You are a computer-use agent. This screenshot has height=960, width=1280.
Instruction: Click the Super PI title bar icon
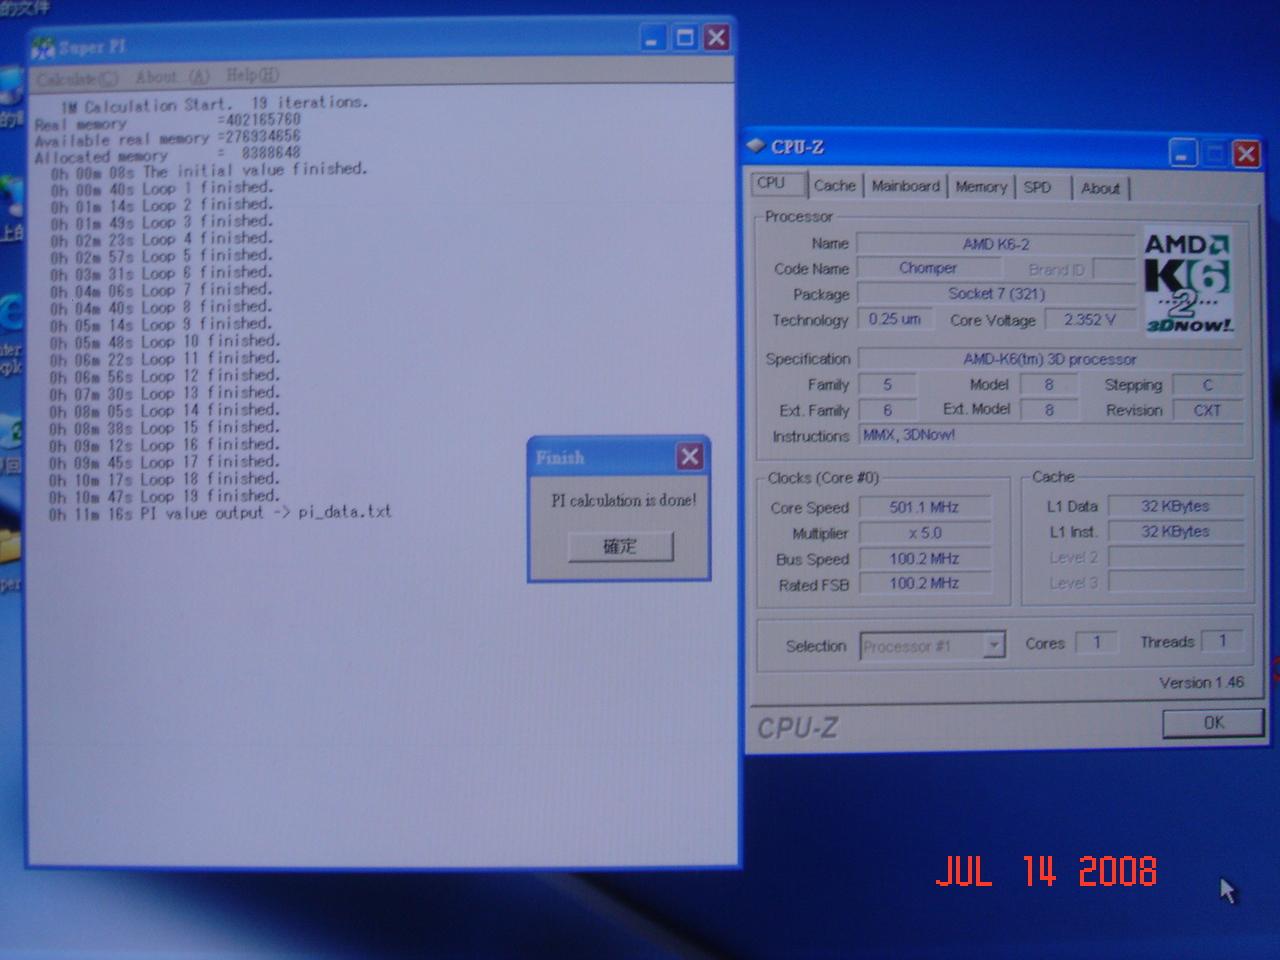point(44,47)
